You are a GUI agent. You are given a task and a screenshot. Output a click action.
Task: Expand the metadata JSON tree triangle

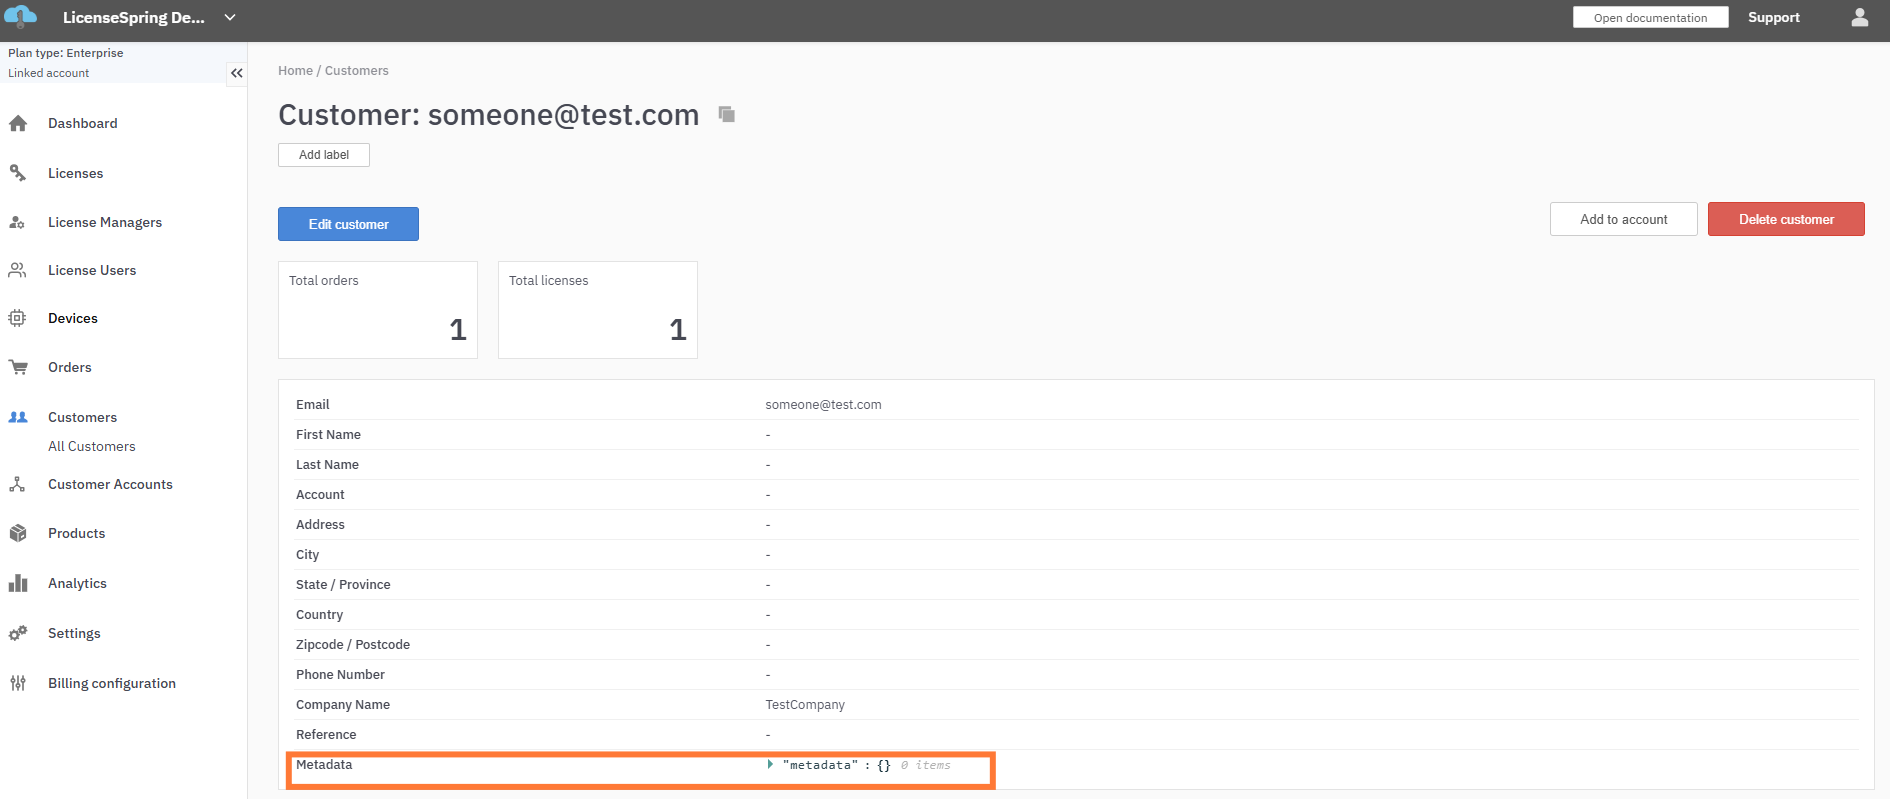[x=770, y=765]
